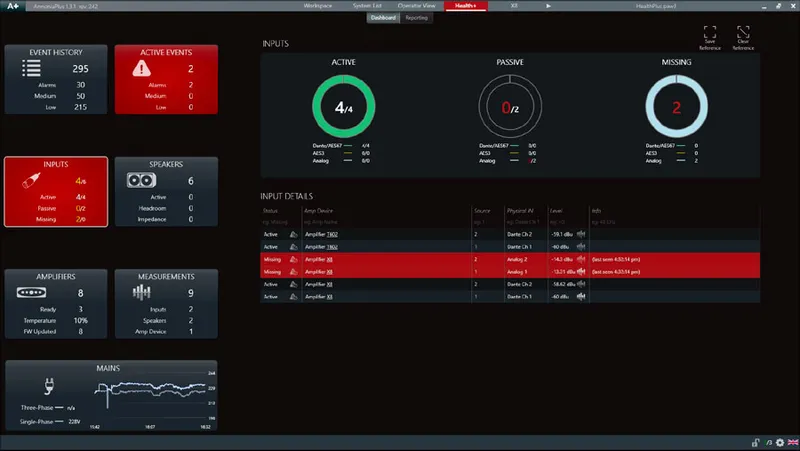Click the Clear Reference icon
800x451 pixels.
(x=743, y=32)
